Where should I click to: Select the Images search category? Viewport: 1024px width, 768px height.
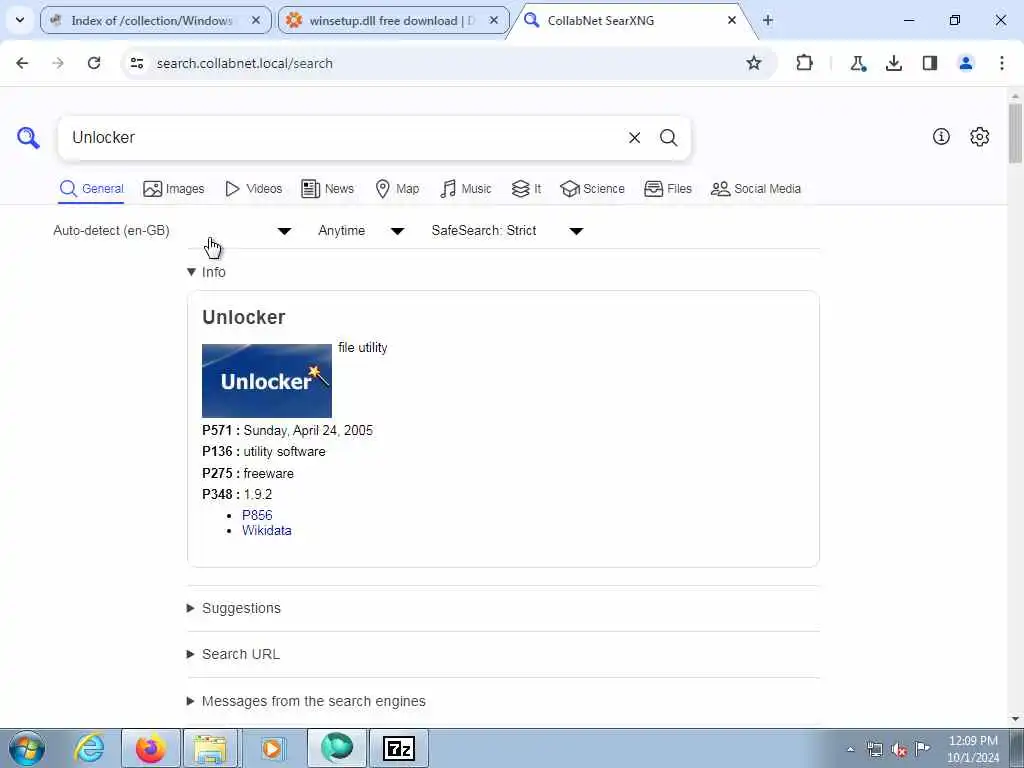174,189
